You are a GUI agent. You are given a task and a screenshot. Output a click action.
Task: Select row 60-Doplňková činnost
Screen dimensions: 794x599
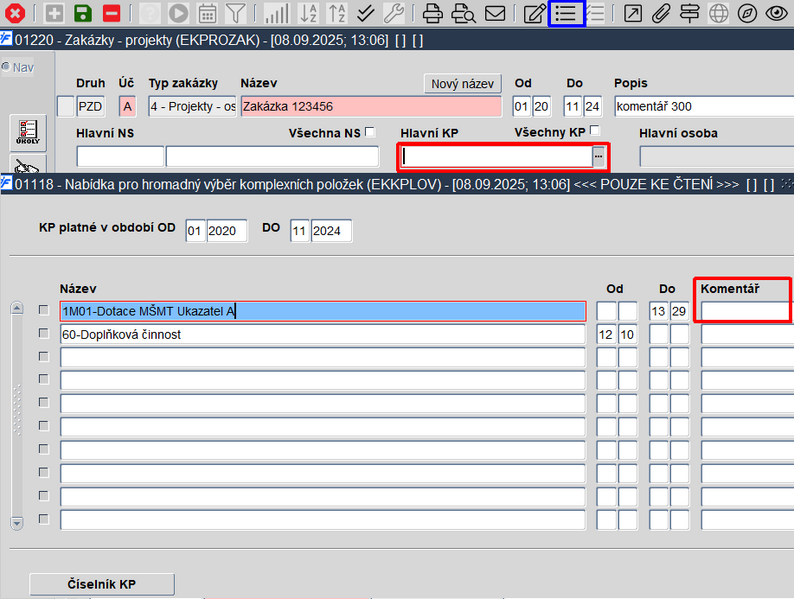pos(323,334)
